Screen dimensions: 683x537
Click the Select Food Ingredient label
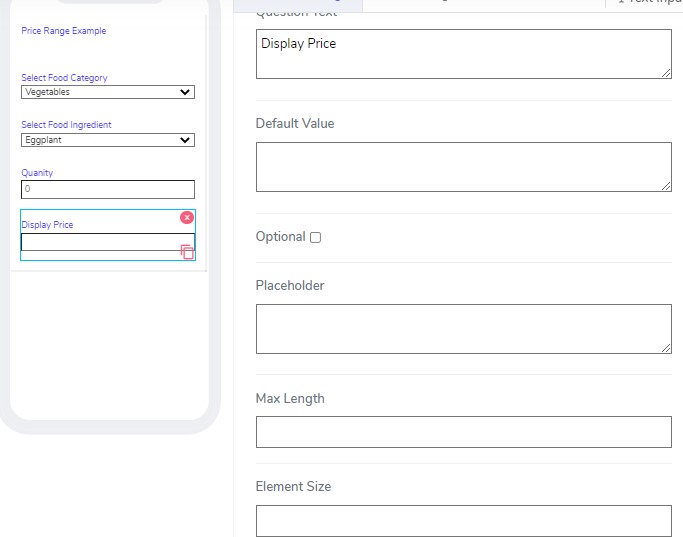(x=66, y=125)
